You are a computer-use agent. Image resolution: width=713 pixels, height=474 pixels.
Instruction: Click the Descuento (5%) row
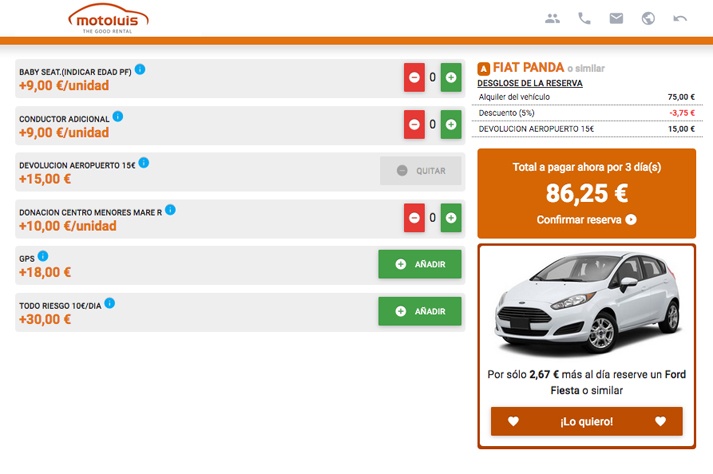(x=587, y=113)
